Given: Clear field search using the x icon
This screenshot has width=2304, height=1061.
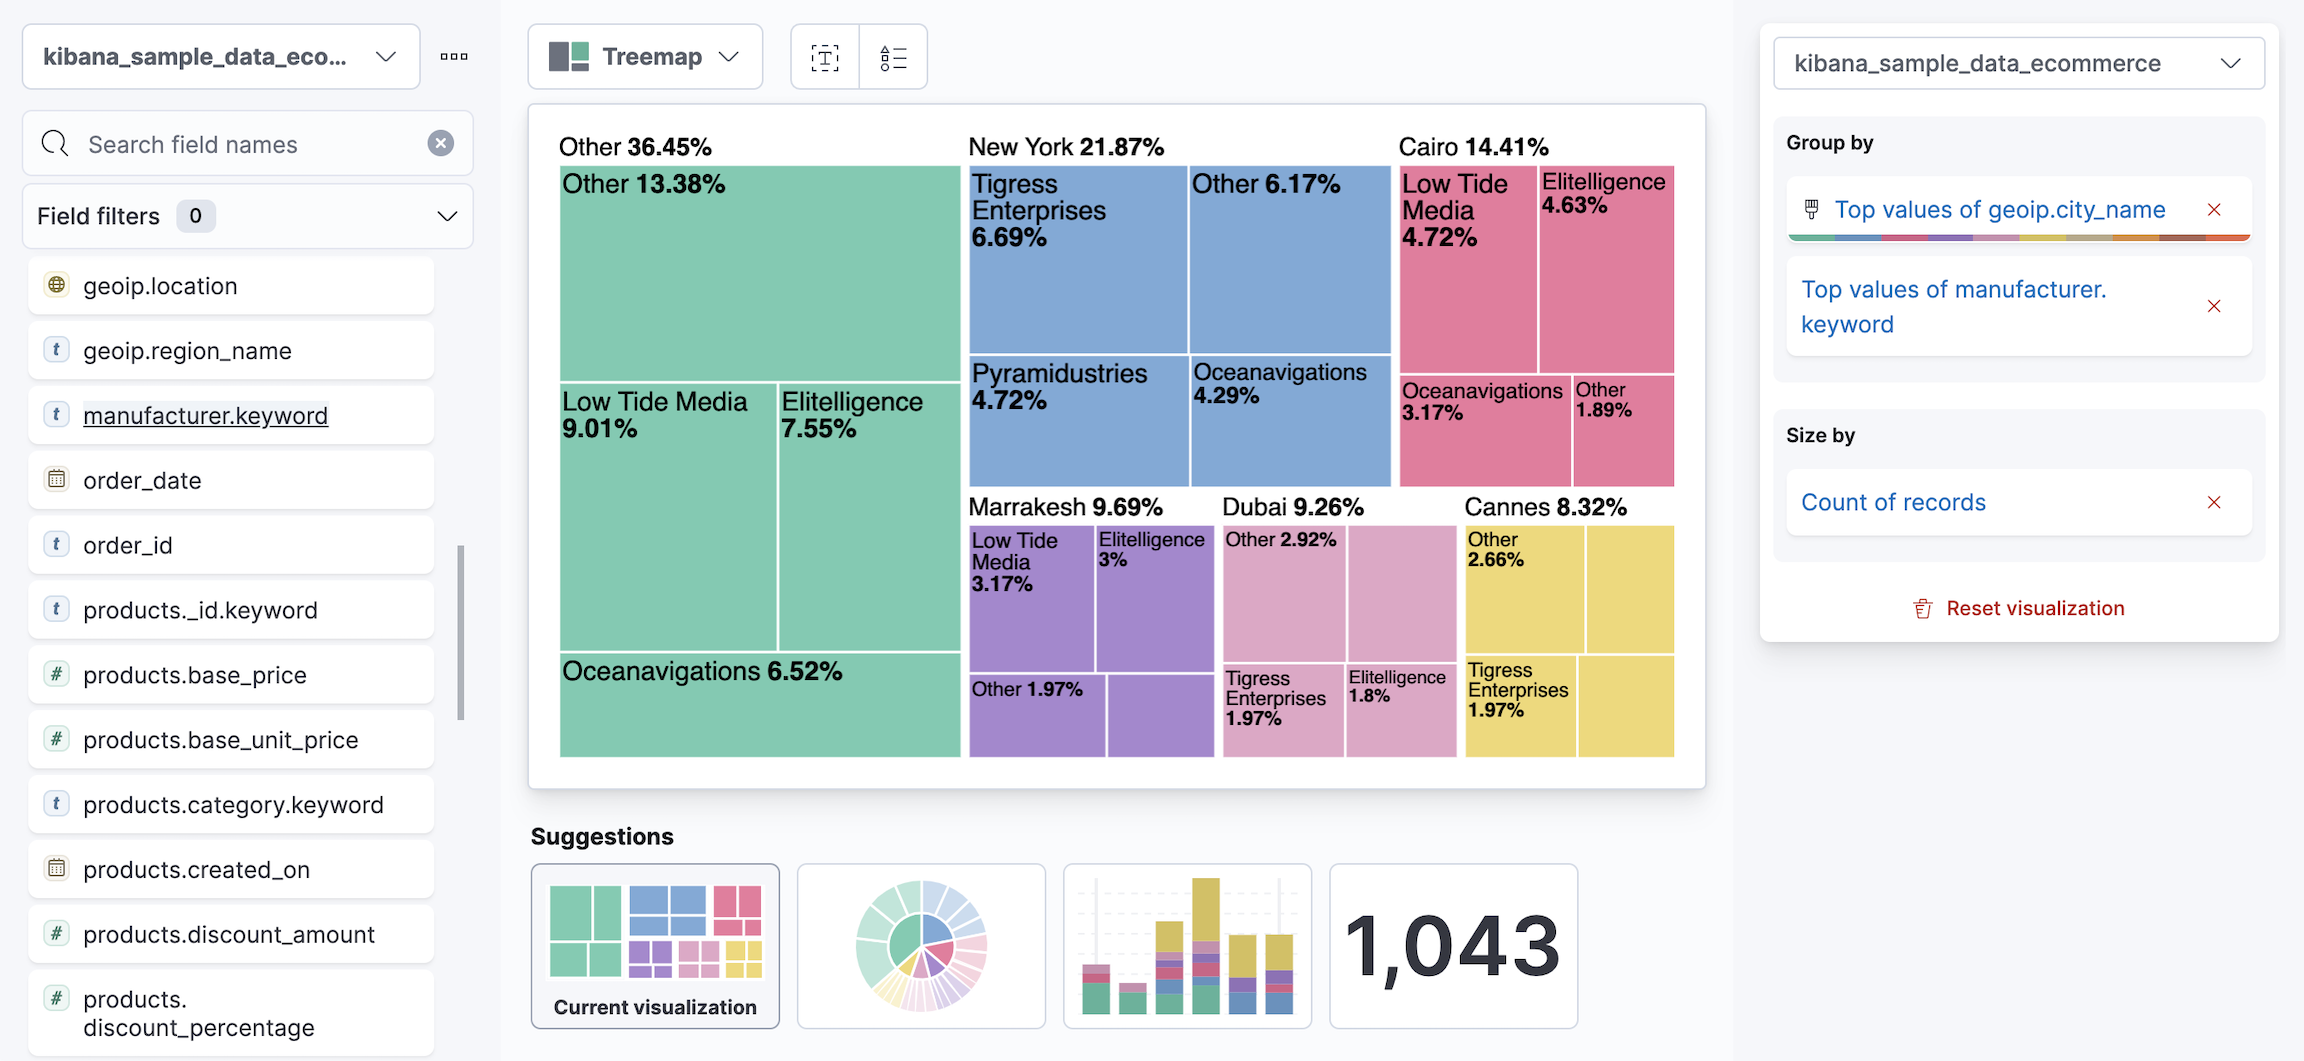Looking at the screenshot, I should pos(441,143).
